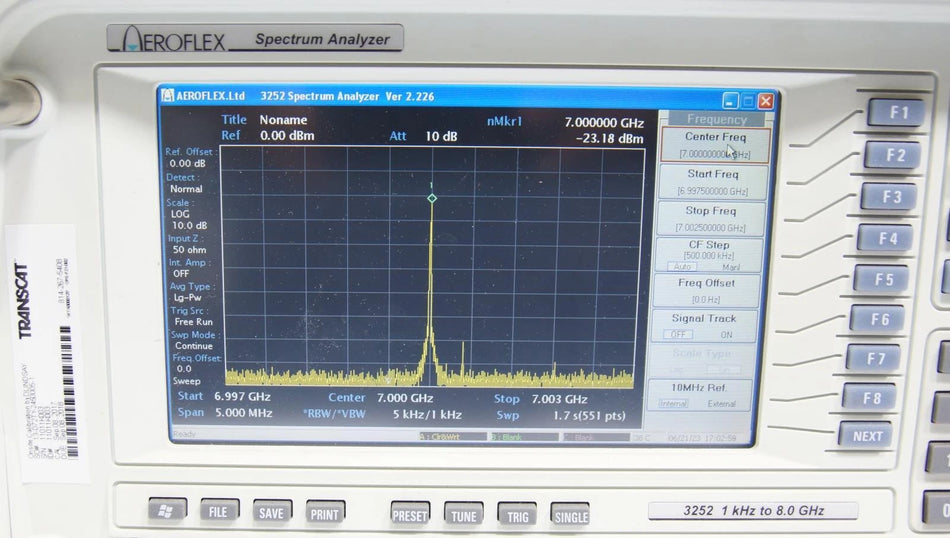Click the Center 7.000 GHz readout

(x=405, y=398)
